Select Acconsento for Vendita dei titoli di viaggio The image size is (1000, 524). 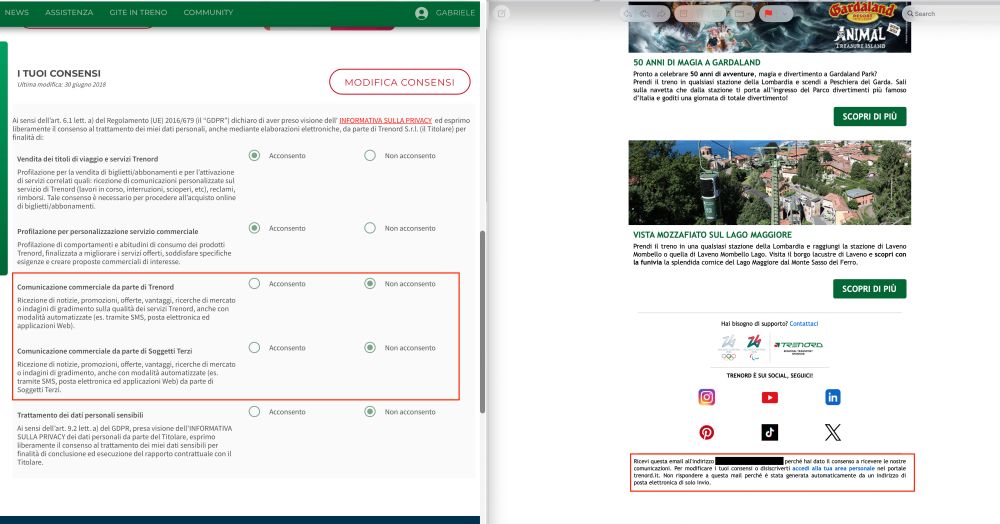pos(254,156)
